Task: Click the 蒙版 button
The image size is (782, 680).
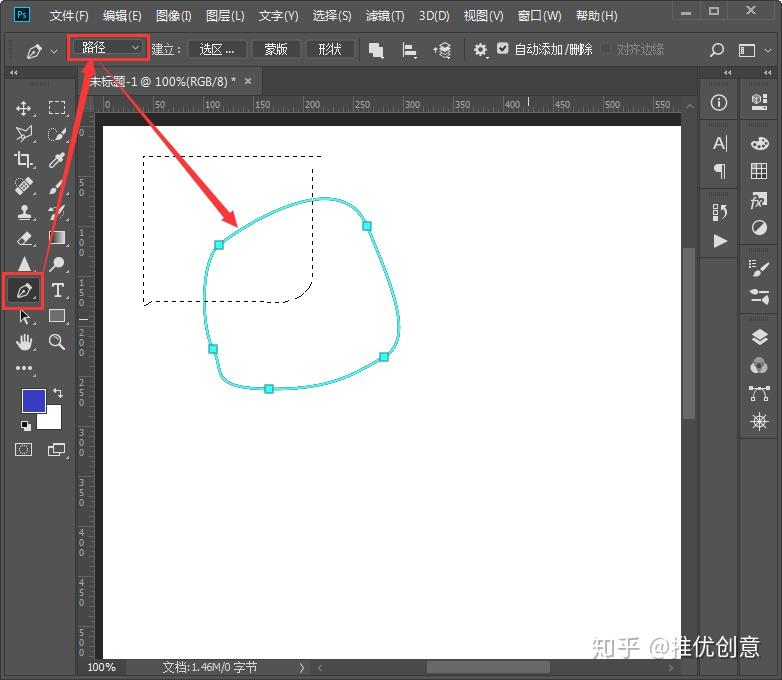Action: (x=276, y=49)
